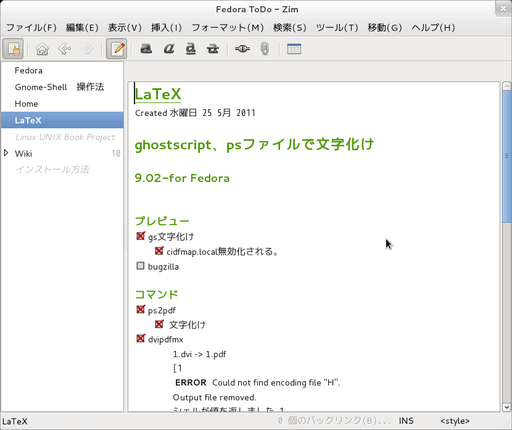This screenshot has width=512, height=430.
Task: Toggle the 文字化け checkbox under ps2pdf
Action: pyautogui.click(x=159, y=324)
